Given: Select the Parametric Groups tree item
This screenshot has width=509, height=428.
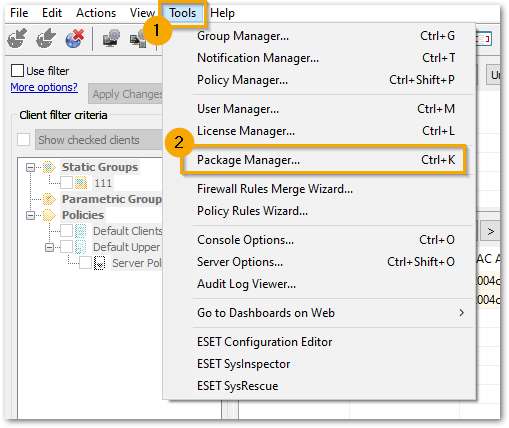Looking at the screenshot, I should click(x=112, y=199).
